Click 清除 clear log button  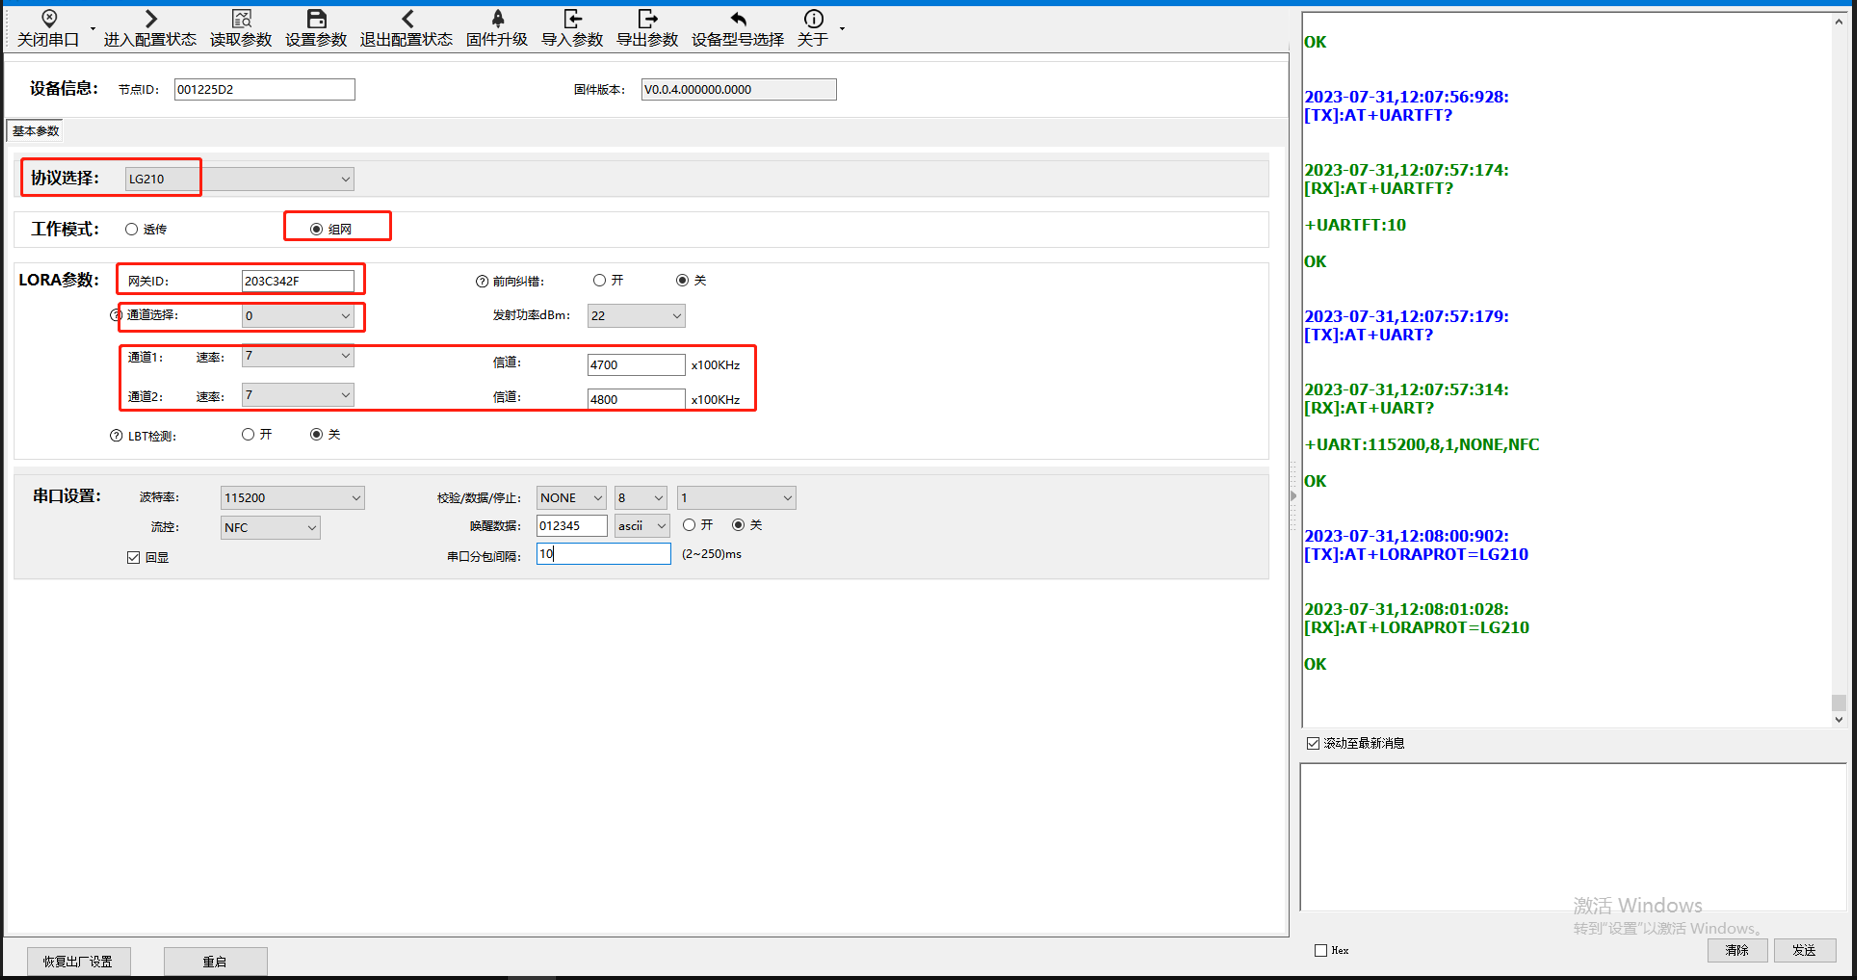[1737, 950]
